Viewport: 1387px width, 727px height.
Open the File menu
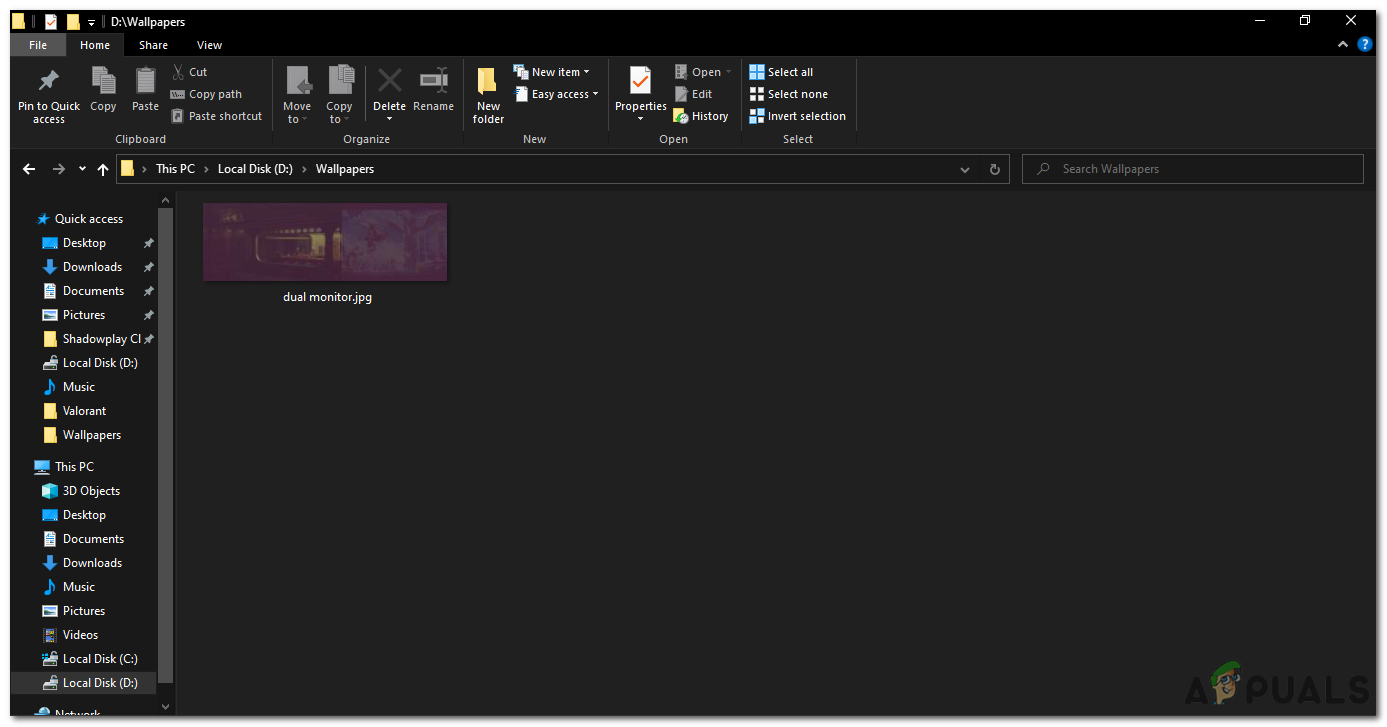(37, 44)
